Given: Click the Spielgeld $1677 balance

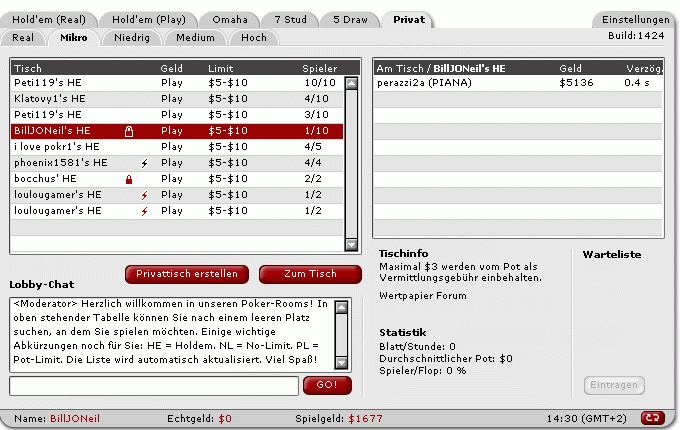Looking at the screenshot, I should (339, 419).
